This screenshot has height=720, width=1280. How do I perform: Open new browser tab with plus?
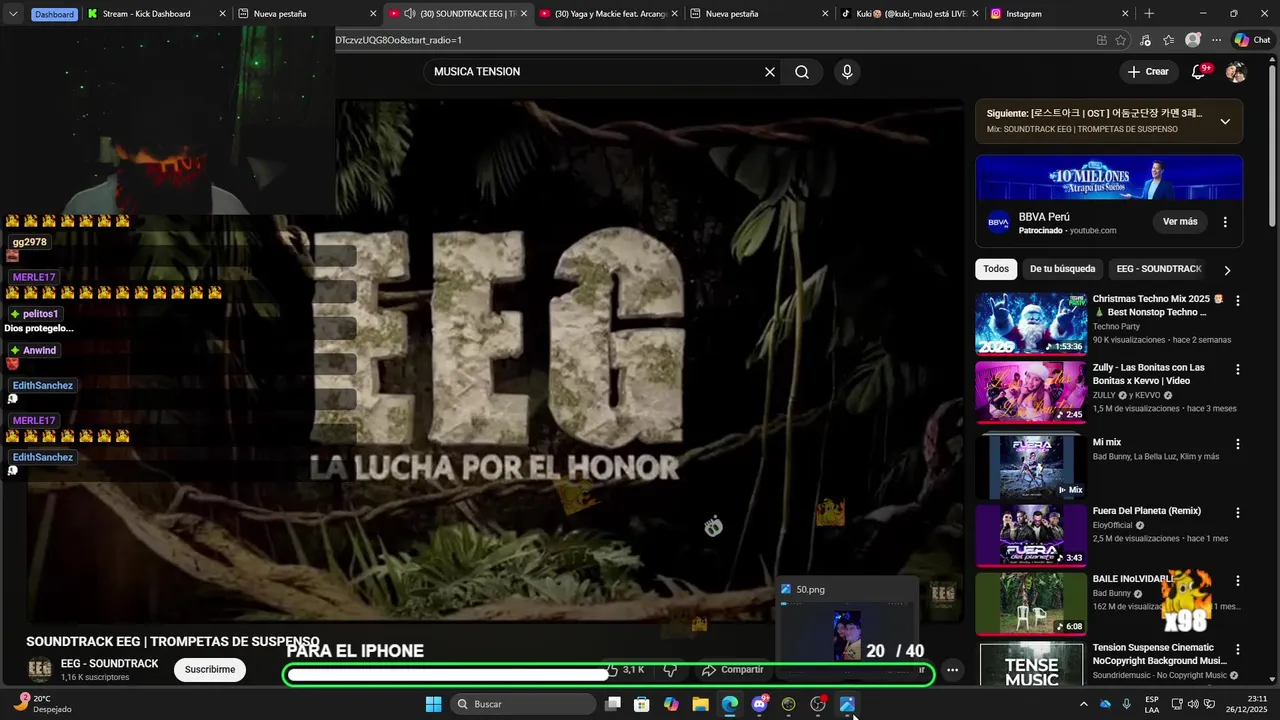pyautogui.click(x=1149, y=14)
